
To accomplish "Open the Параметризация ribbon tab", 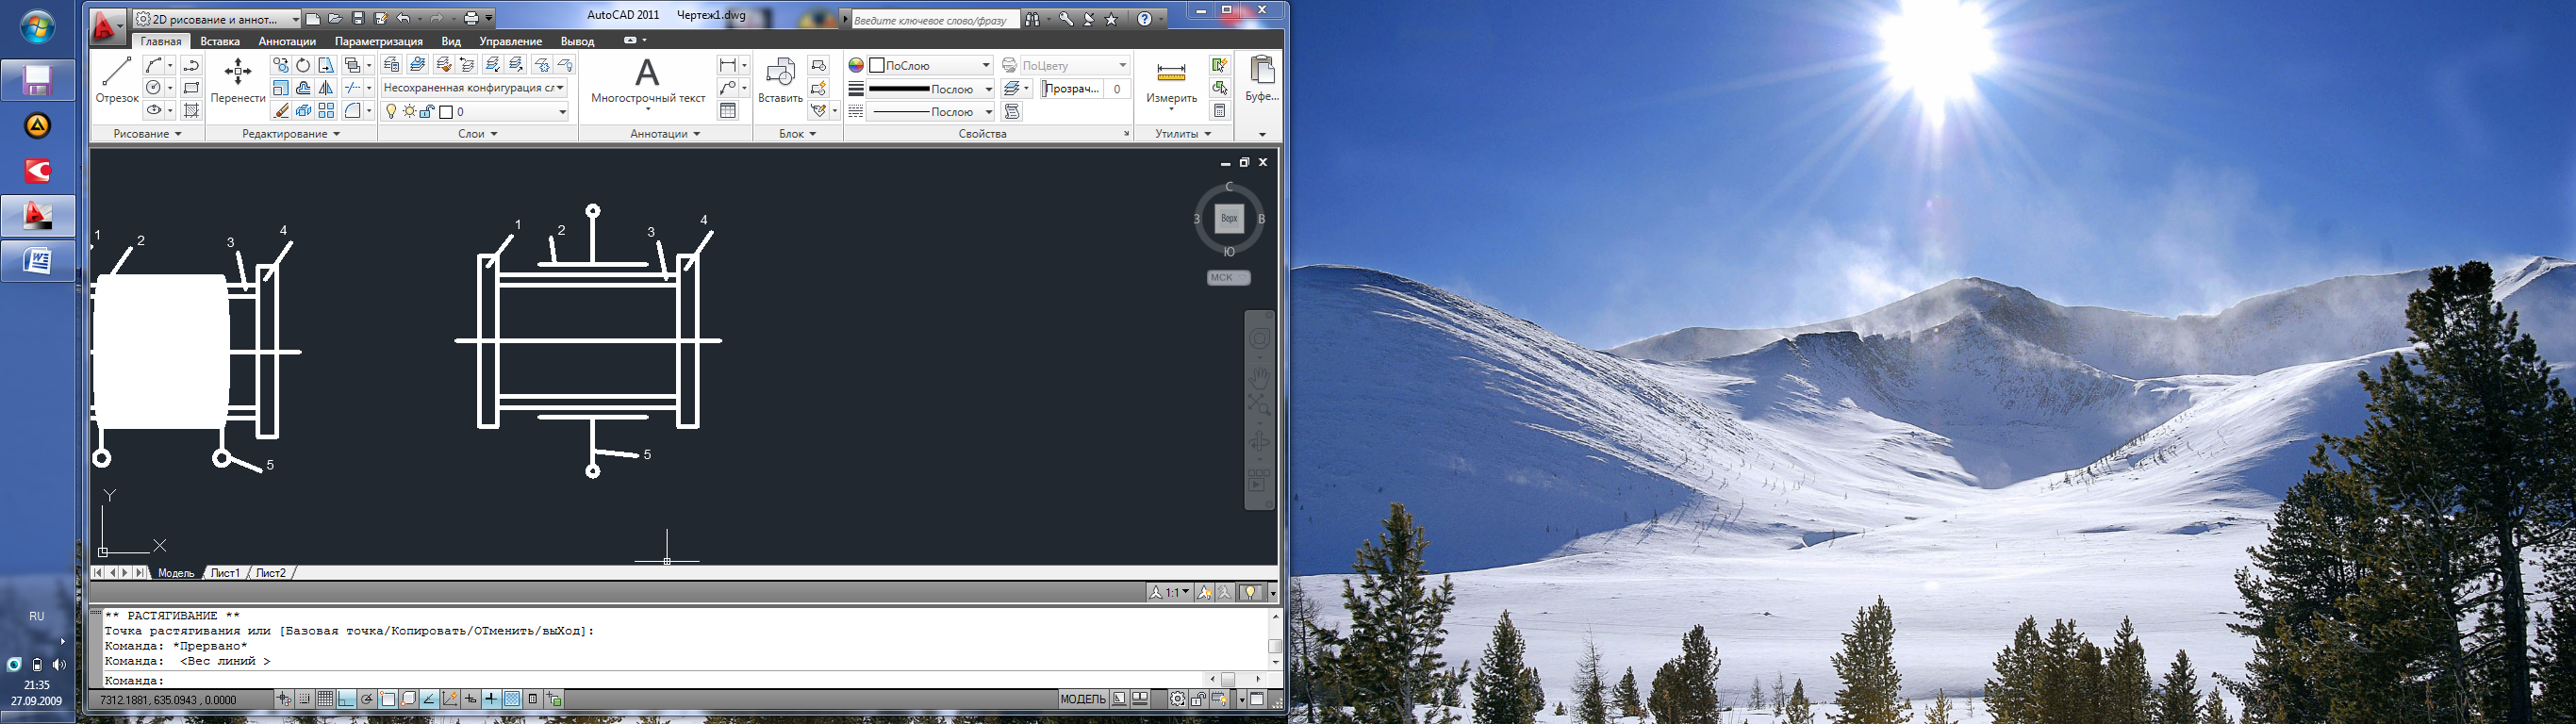I will (x=379, y=41).
